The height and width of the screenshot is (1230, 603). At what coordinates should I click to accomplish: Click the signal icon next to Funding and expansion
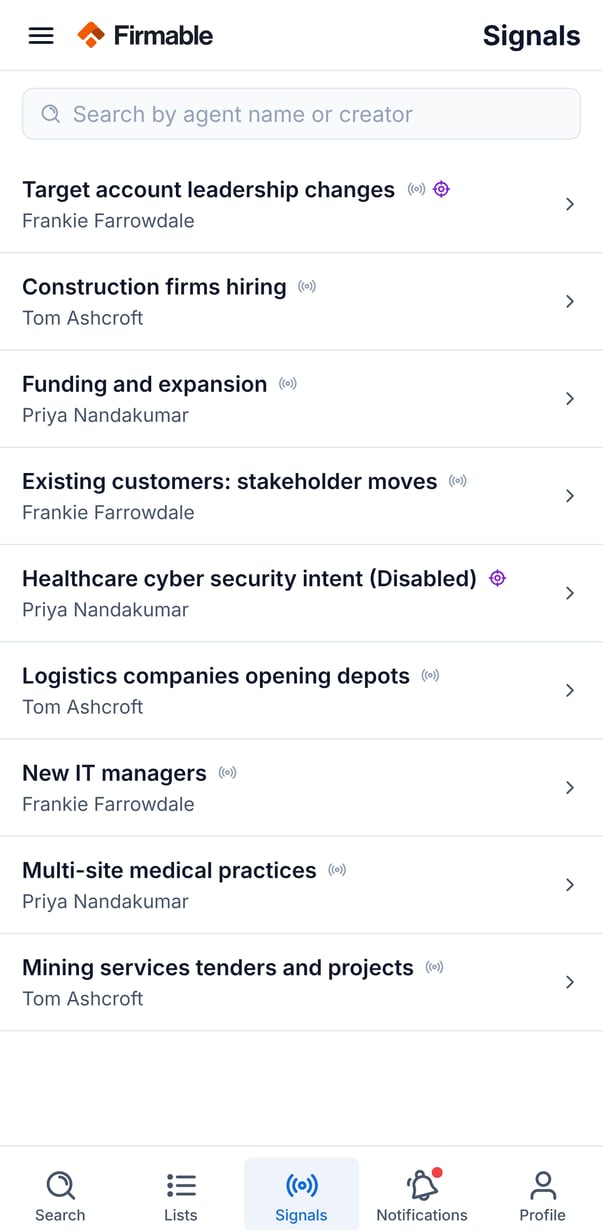(288, 384)
